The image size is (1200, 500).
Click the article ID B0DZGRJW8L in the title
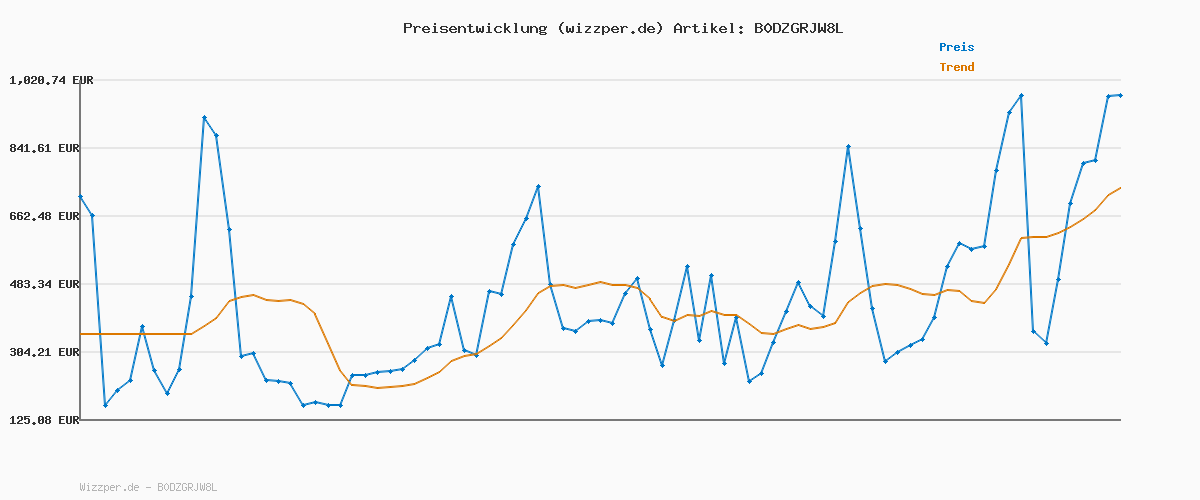(x=798, y=28)
